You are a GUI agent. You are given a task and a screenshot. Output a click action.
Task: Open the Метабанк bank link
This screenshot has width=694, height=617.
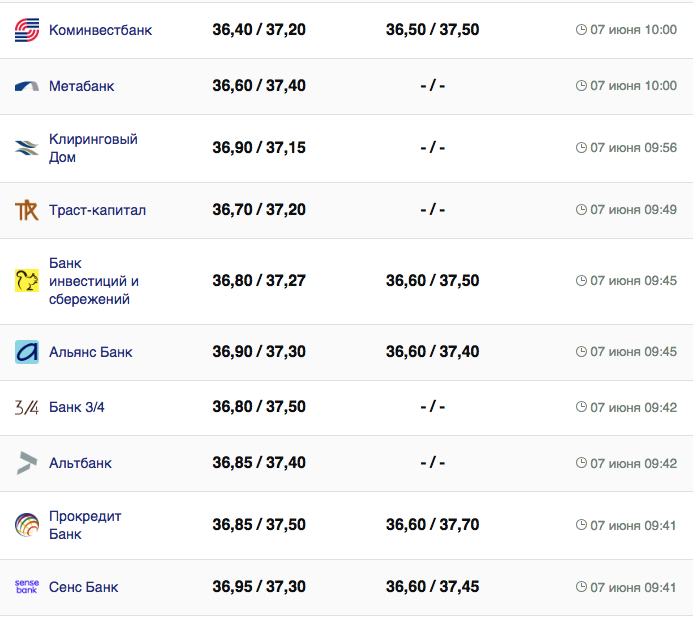pos(81,86)
